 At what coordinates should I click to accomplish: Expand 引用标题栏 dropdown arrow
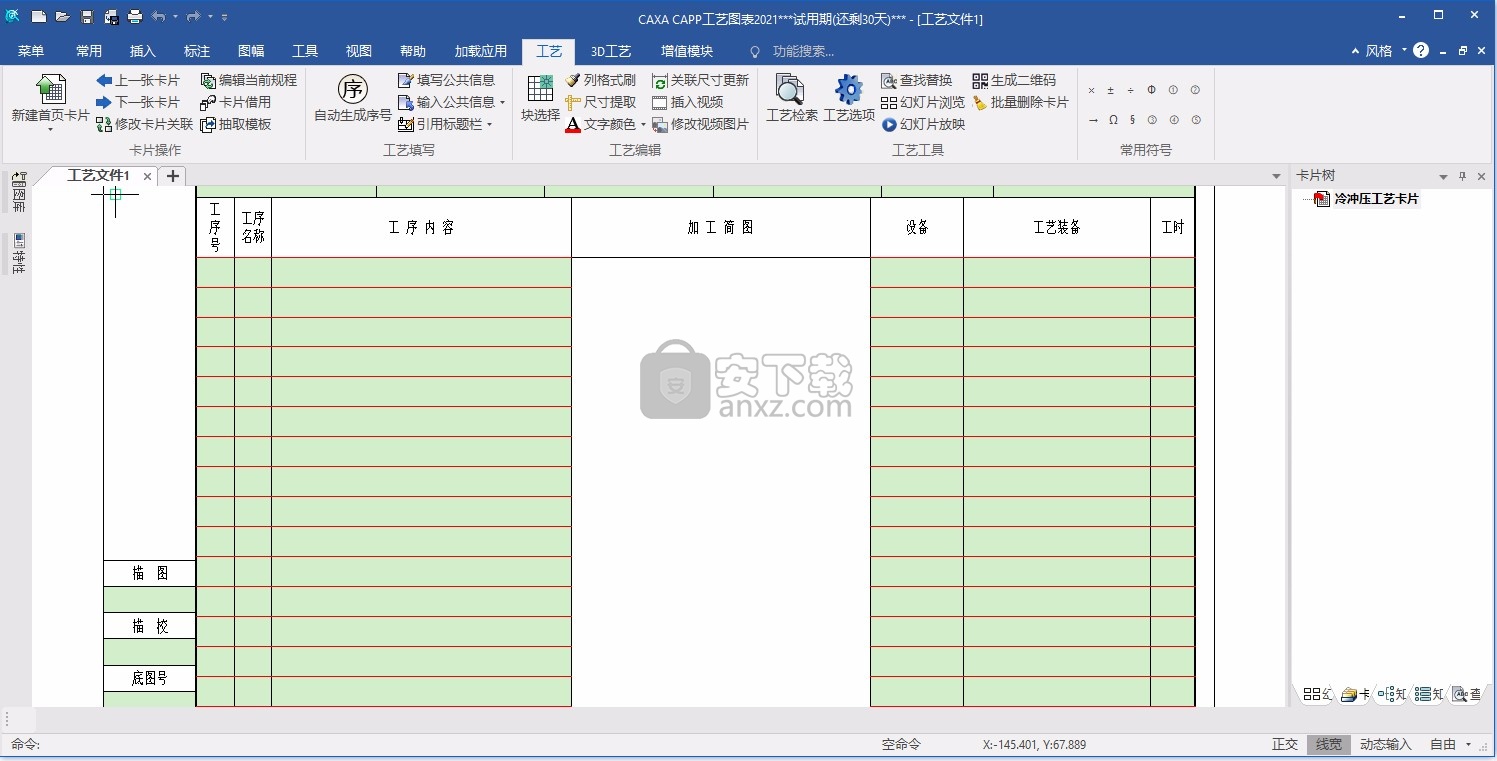coord(489,124)
